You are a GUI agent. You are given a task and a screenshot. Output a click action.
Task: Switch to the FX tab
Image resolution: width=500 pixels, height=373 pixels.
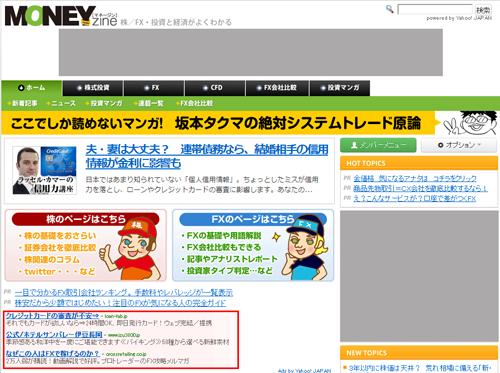tap(154, 88)
